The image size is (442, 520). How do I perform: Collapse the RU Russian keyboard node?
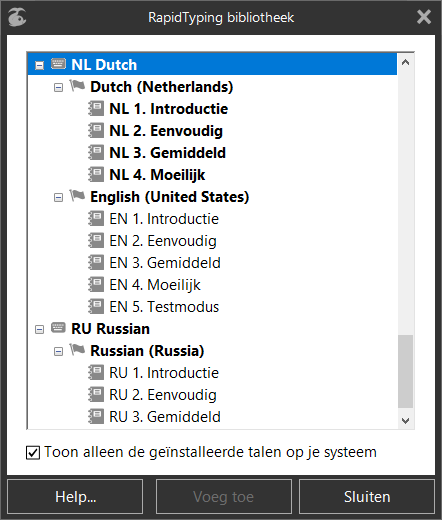[39, 330]
